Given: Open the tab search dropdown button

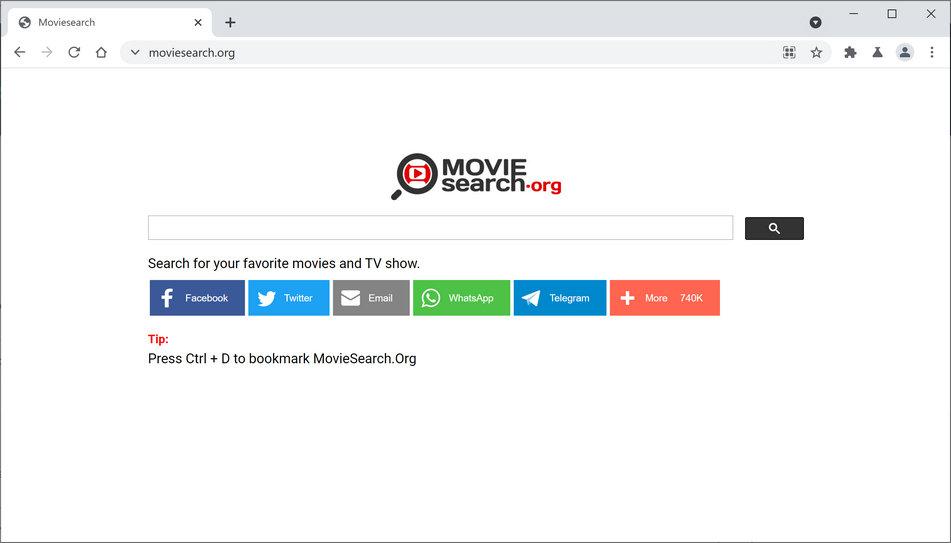Looking at the screenshot, I should pos(816,22).
